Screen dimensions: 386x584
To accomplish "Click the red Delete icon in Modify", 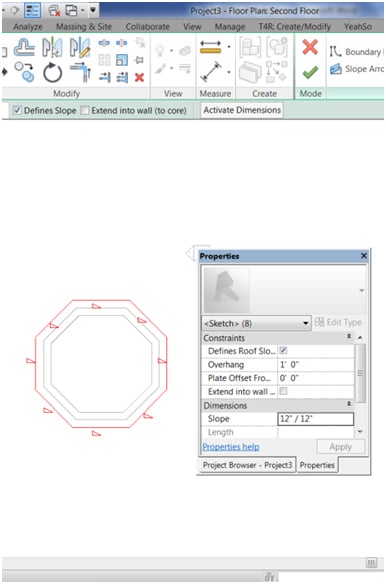I will (x=139, y=77).
